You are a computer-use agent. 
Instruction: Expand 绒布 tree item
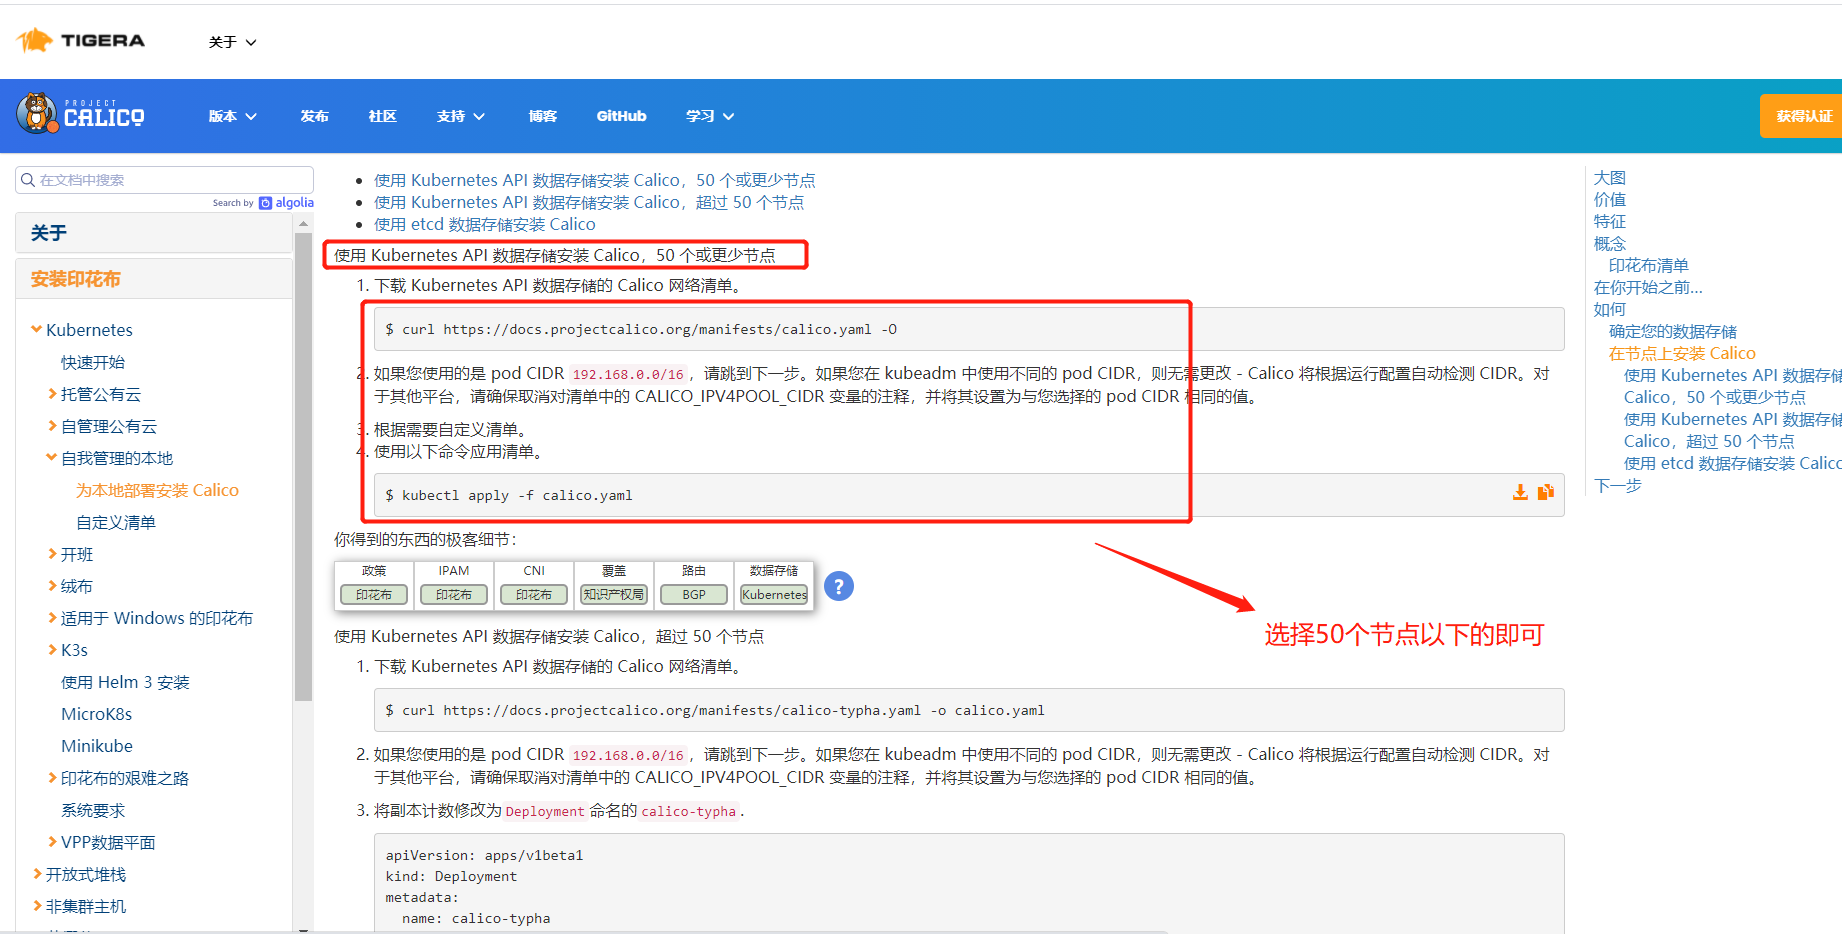[52, 586]
